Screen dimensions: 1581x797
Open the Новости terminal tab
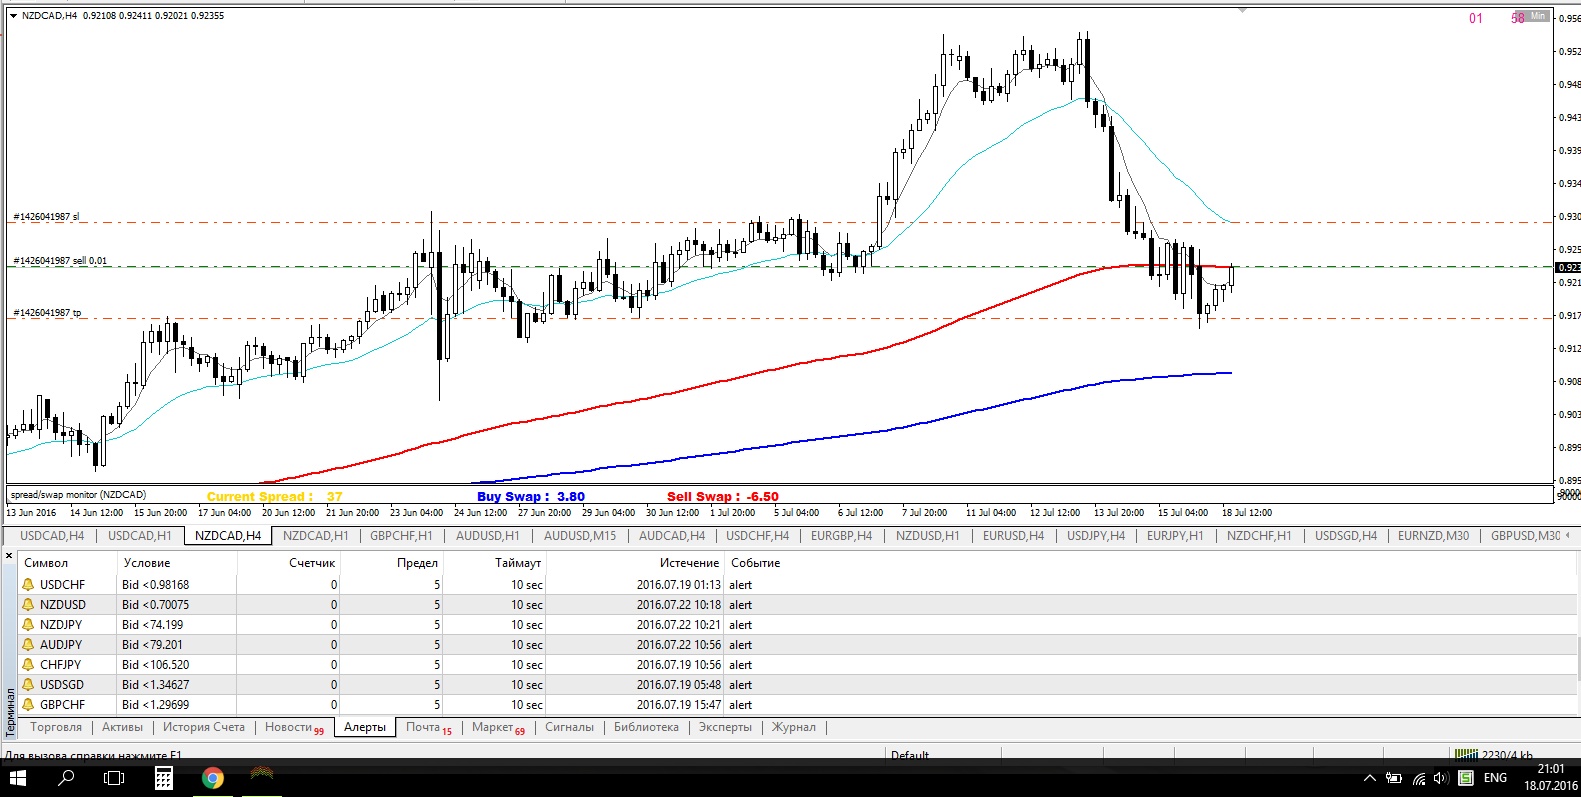294,728
